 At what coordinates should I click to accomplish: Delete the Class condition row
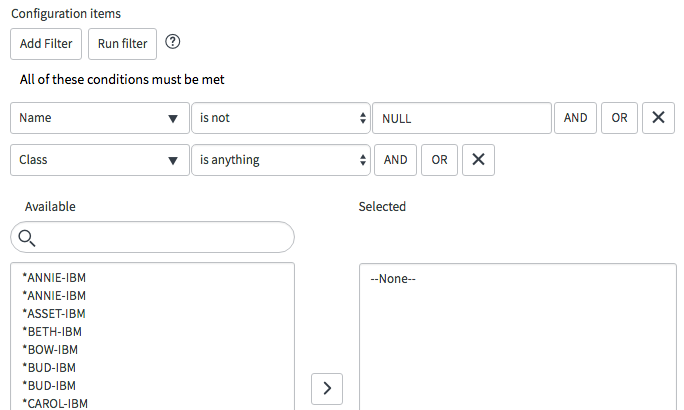click(478, 159)
